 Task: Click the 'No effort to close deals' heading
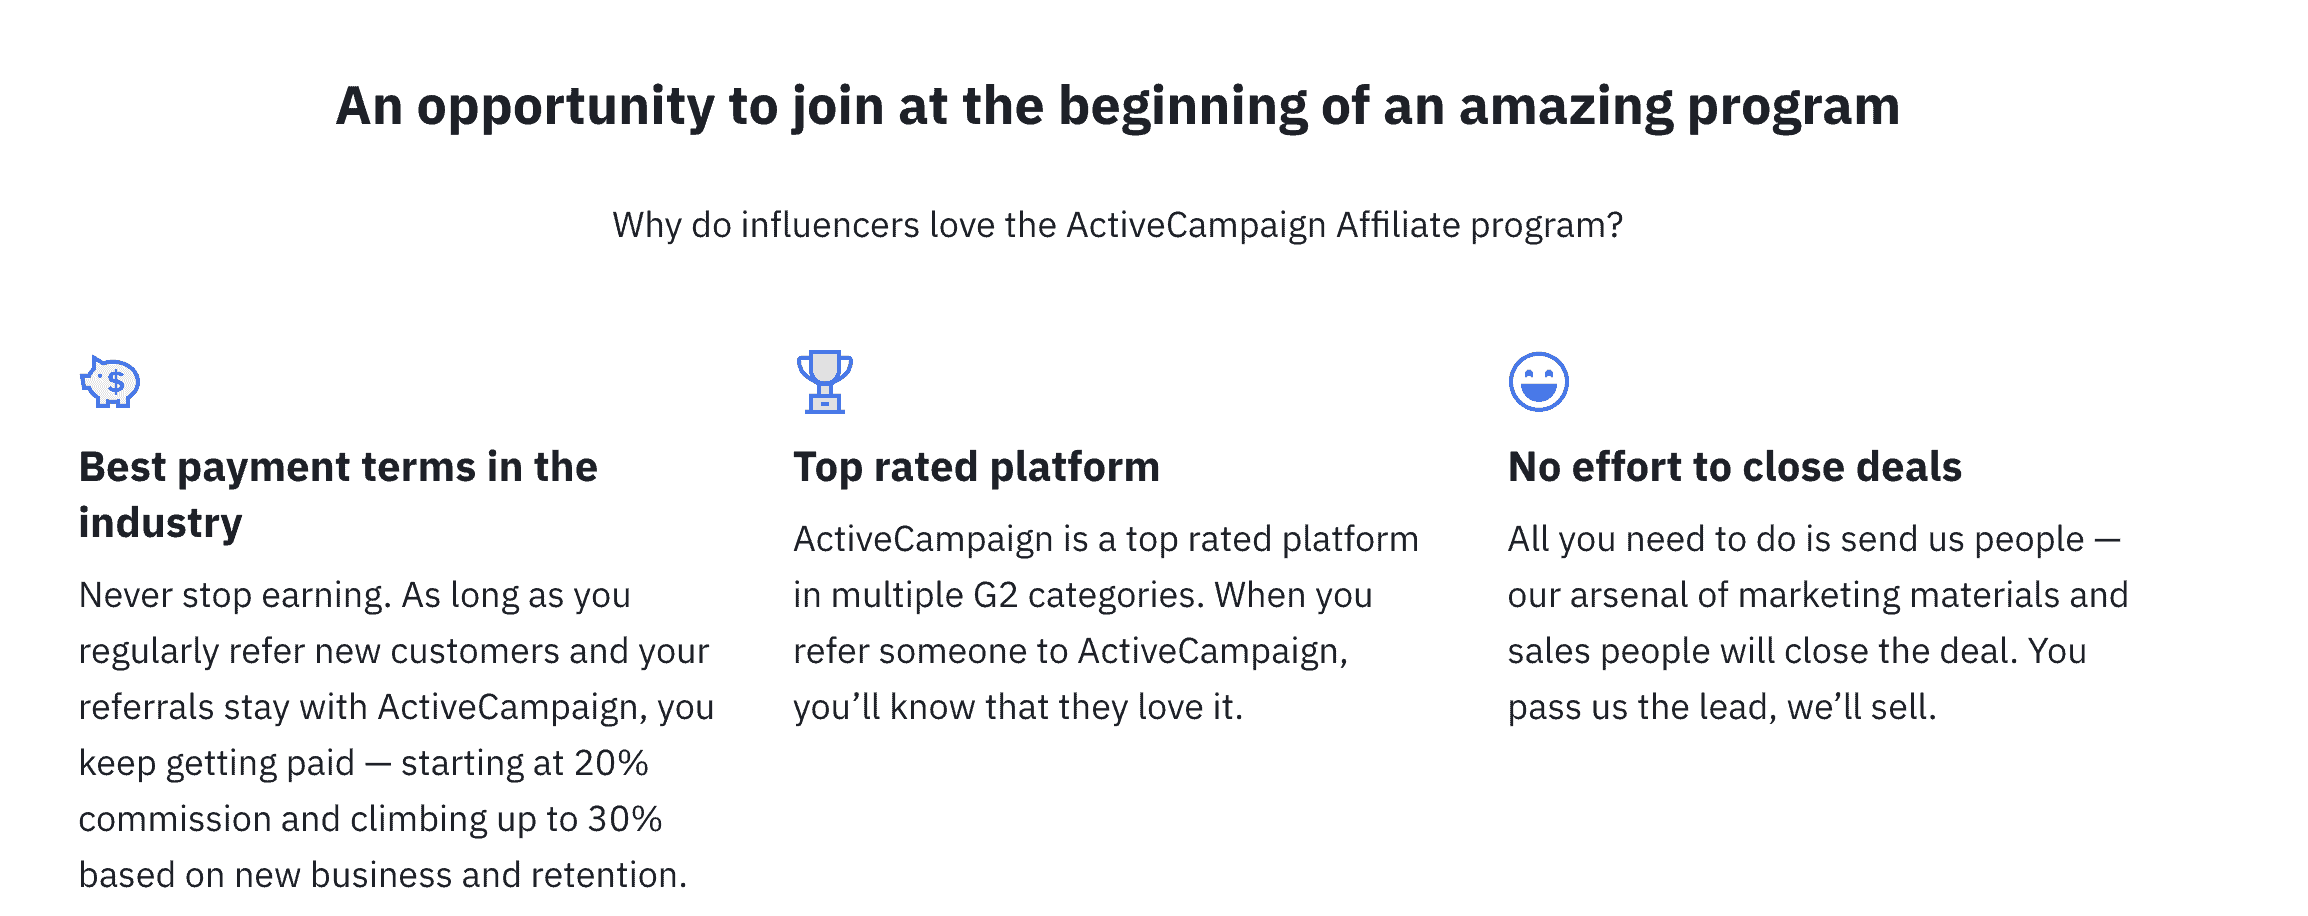pyautogui.click(x=1735, y=467)
